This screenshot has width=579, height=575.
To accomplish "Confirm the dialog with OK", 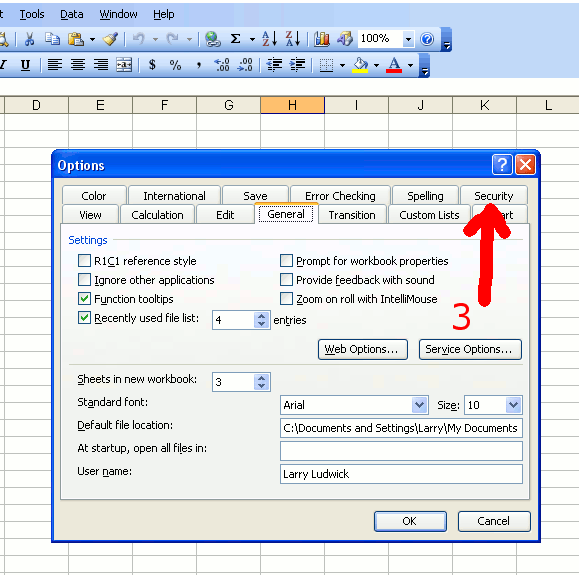I will pos(410,521).
